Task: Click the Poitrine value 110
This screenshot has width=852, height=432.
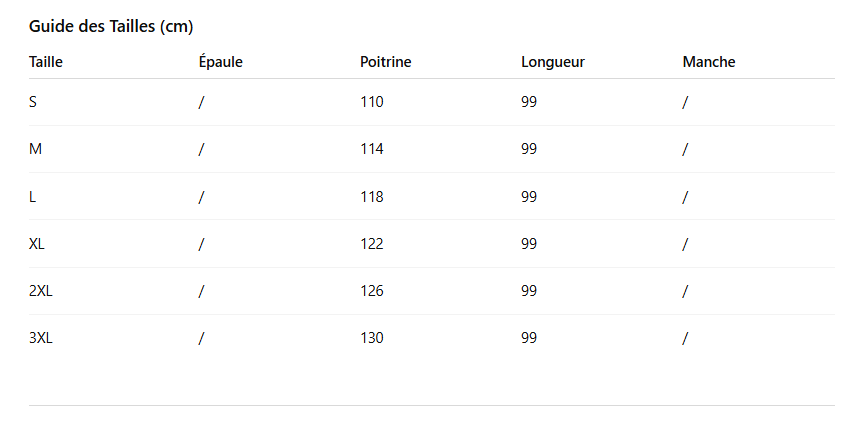Action: coord(372,102)
